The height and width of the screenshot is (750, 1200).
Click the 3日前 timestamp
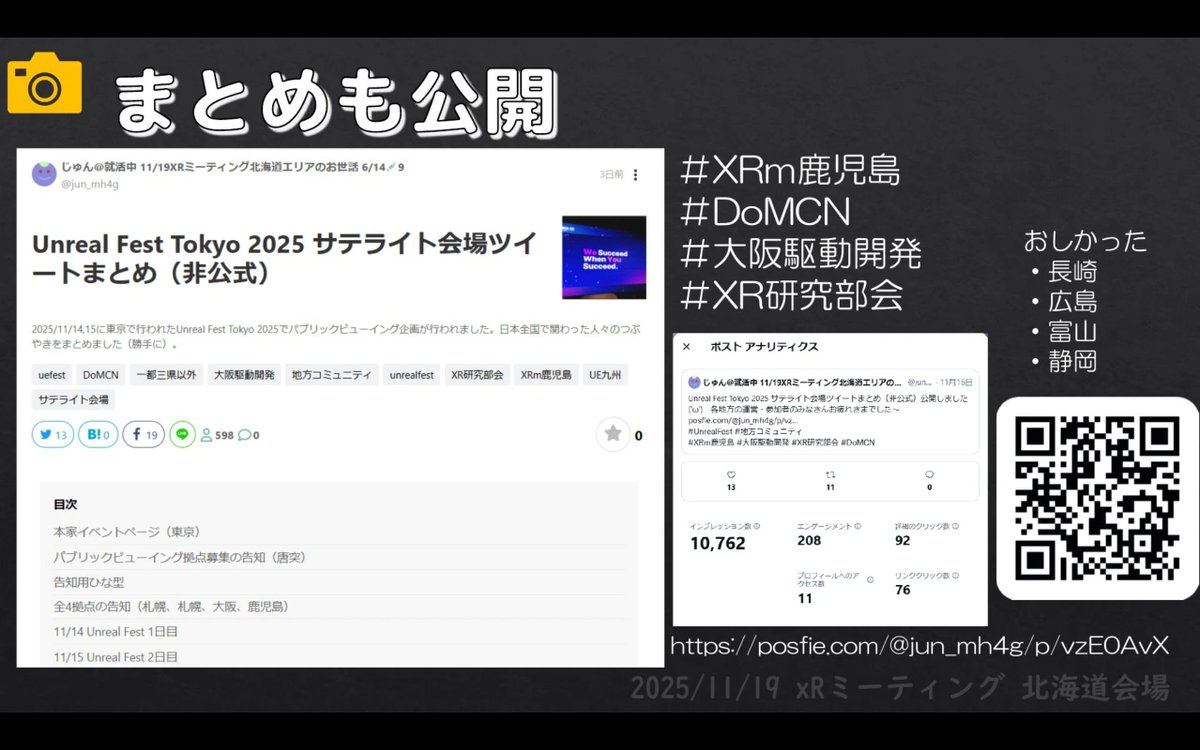coord(611,175)
